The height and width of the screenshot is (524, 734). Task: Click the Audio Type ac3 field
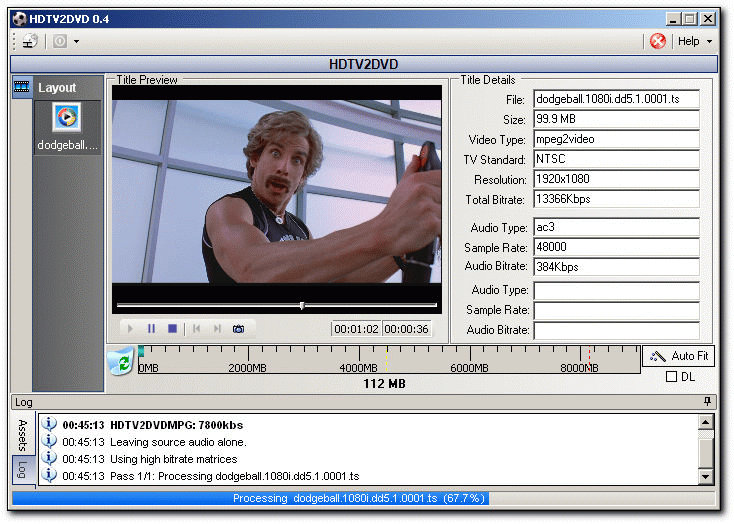coord(616,227)
